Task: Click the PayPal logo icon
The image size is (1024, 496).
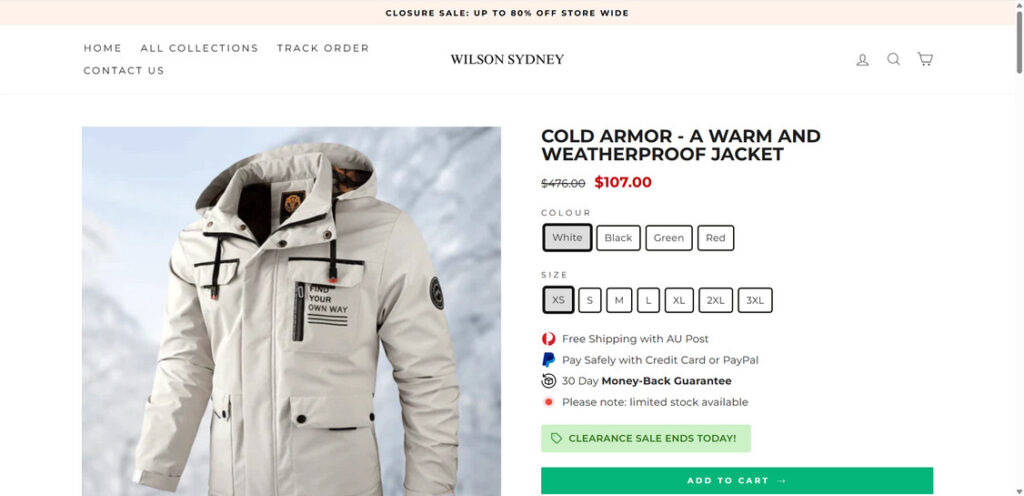Action: pyautogui.click(x=549, y=360)
